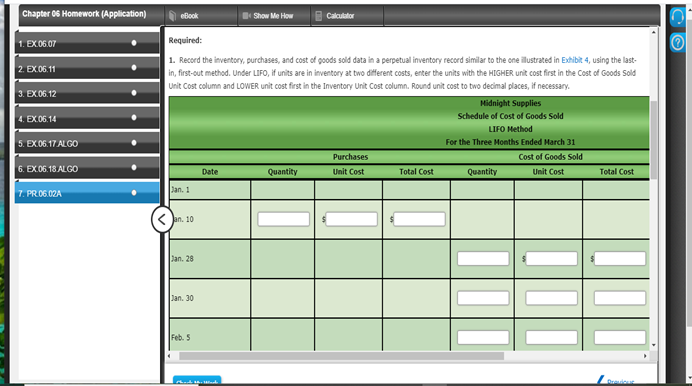Viewport: 692px width, 386px height.
Task: Click the horizontal scrollbar of the table
Action: point(341,356)
